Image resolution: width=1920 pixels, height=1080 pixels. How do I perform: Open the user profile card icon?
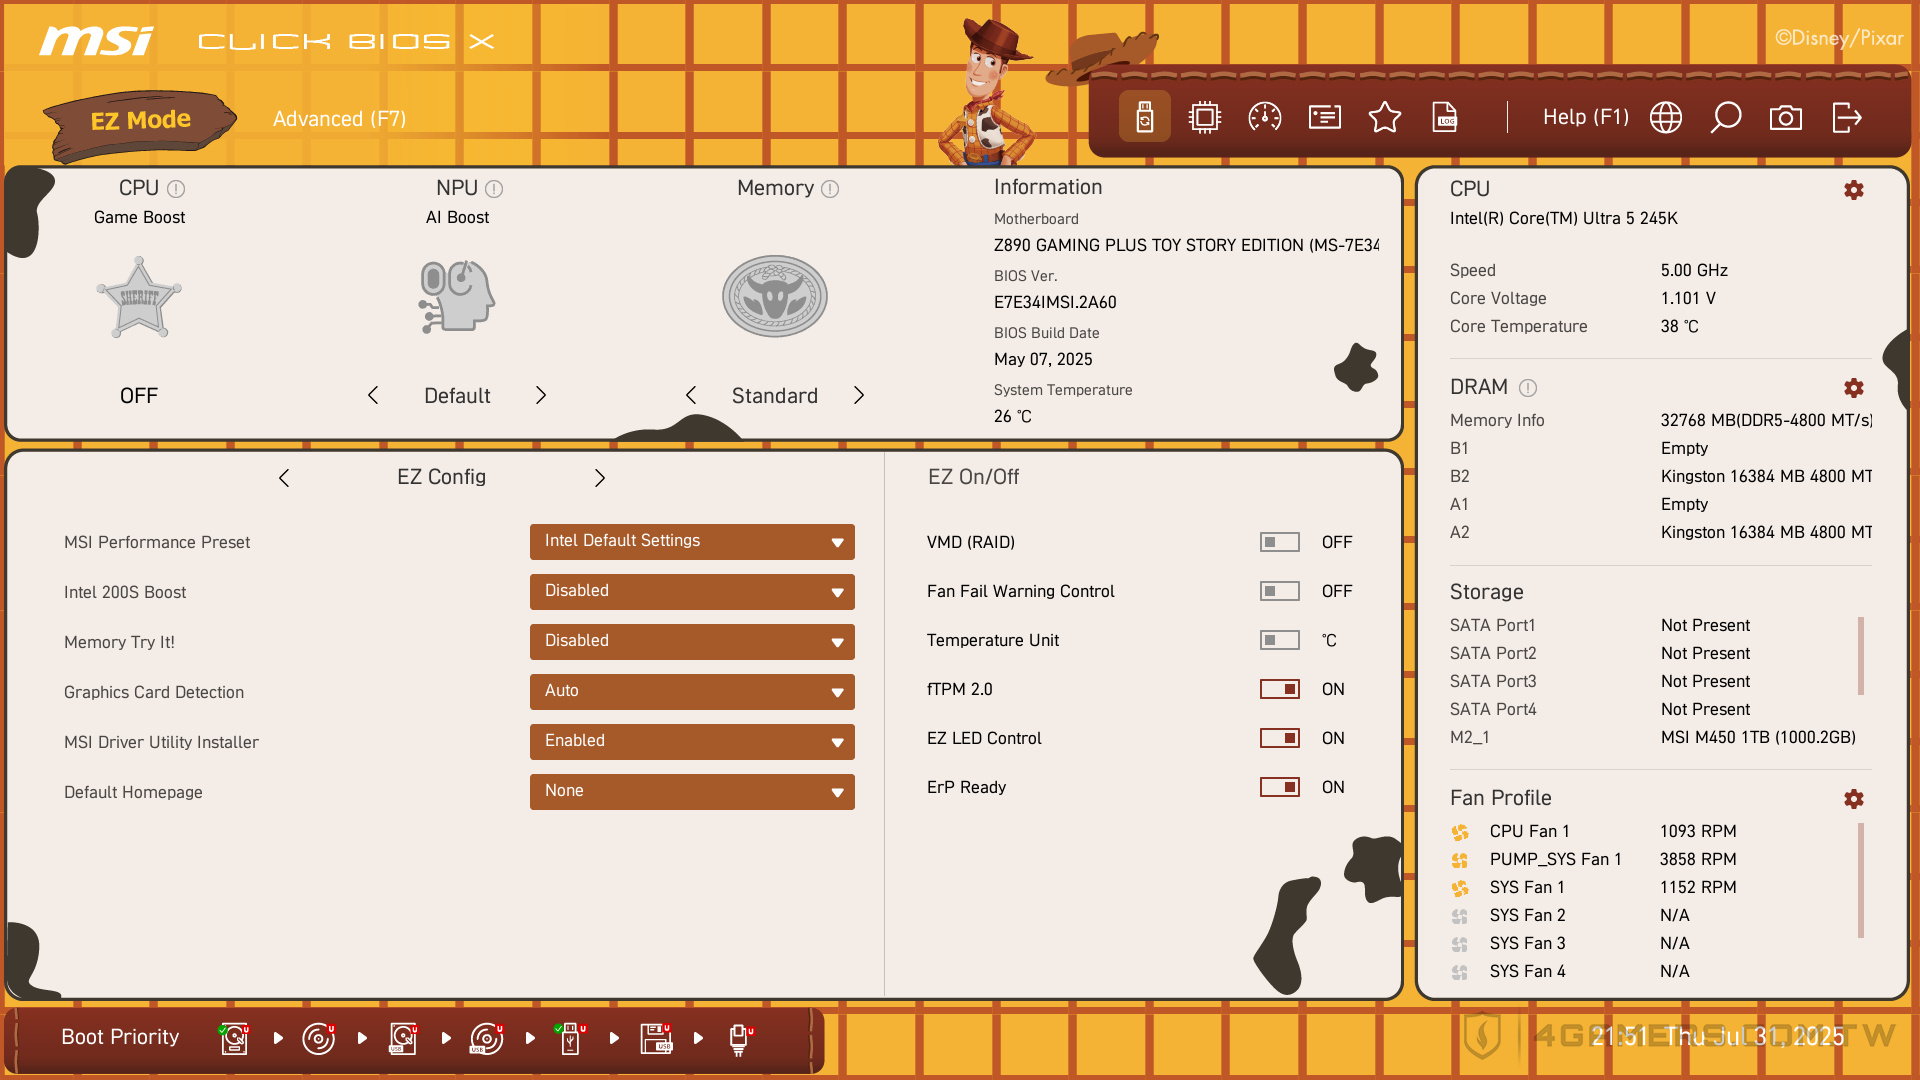click(x=1325, y=117)
